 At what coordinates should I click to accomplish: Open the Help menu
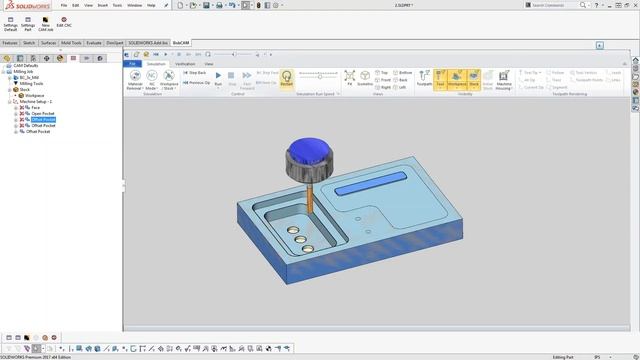[x=151, y=5]
